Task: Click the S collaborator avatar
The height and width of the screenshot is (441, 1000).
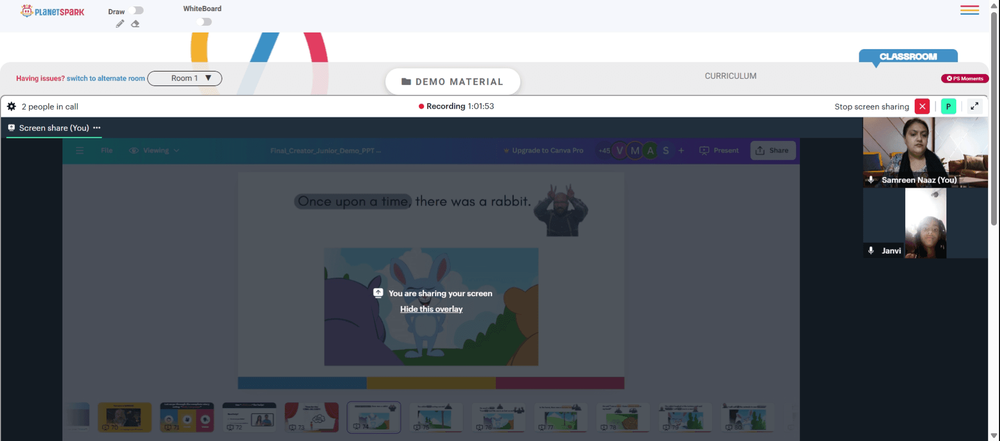Action: pos(666,151)
